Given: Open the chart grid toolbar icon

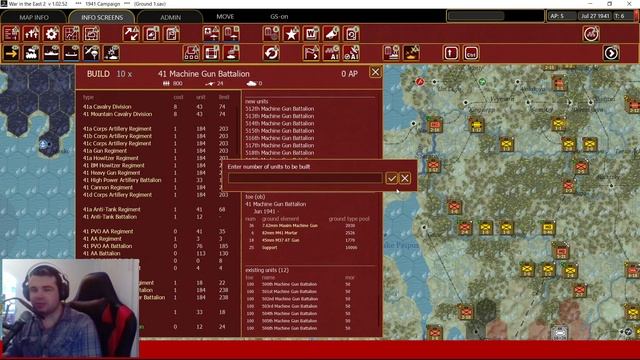Looking at the screenshot, I should tap(71, 33).
